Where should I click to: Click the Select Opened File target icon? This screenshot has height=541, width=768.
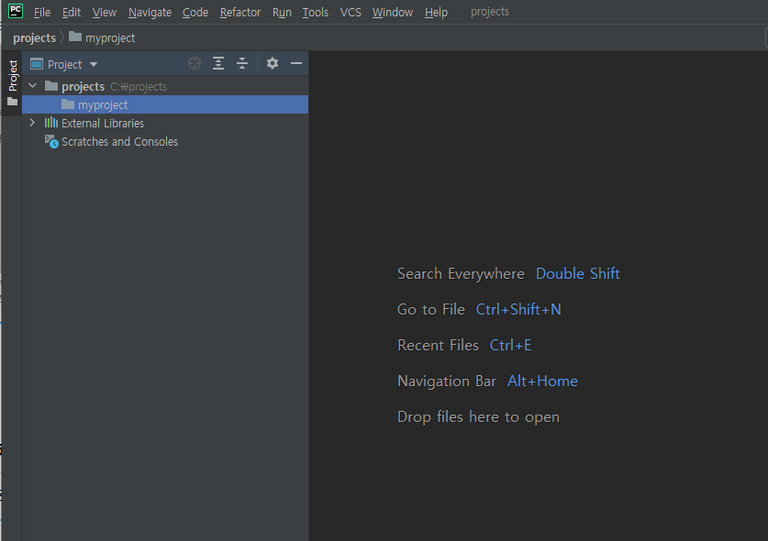(194, 64)
